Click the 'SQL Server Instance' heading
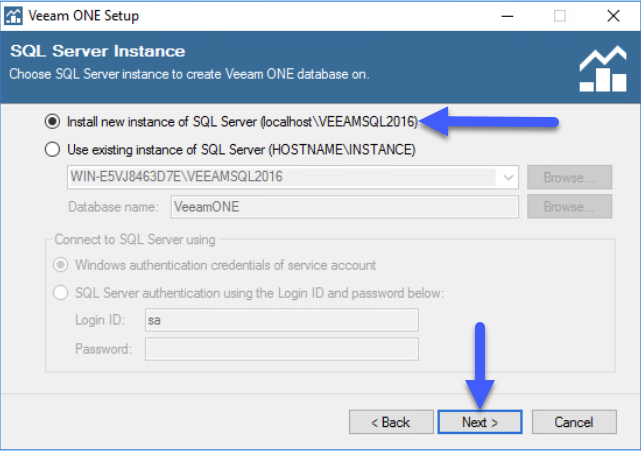 [x=98, y=51]
